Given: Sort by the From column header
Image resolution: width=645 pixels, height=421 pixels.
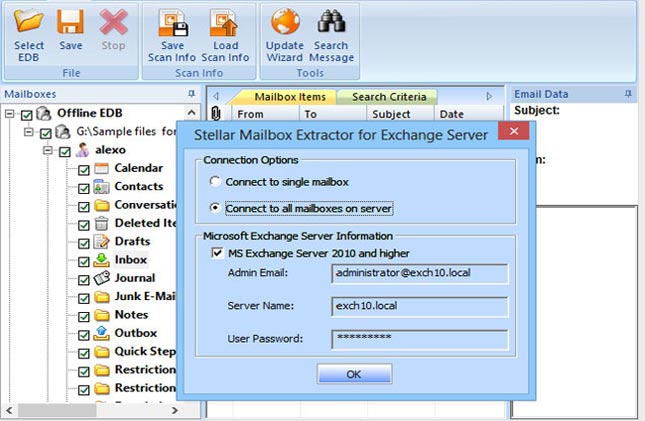Looking at the screenshot, I should coord(267,114).
